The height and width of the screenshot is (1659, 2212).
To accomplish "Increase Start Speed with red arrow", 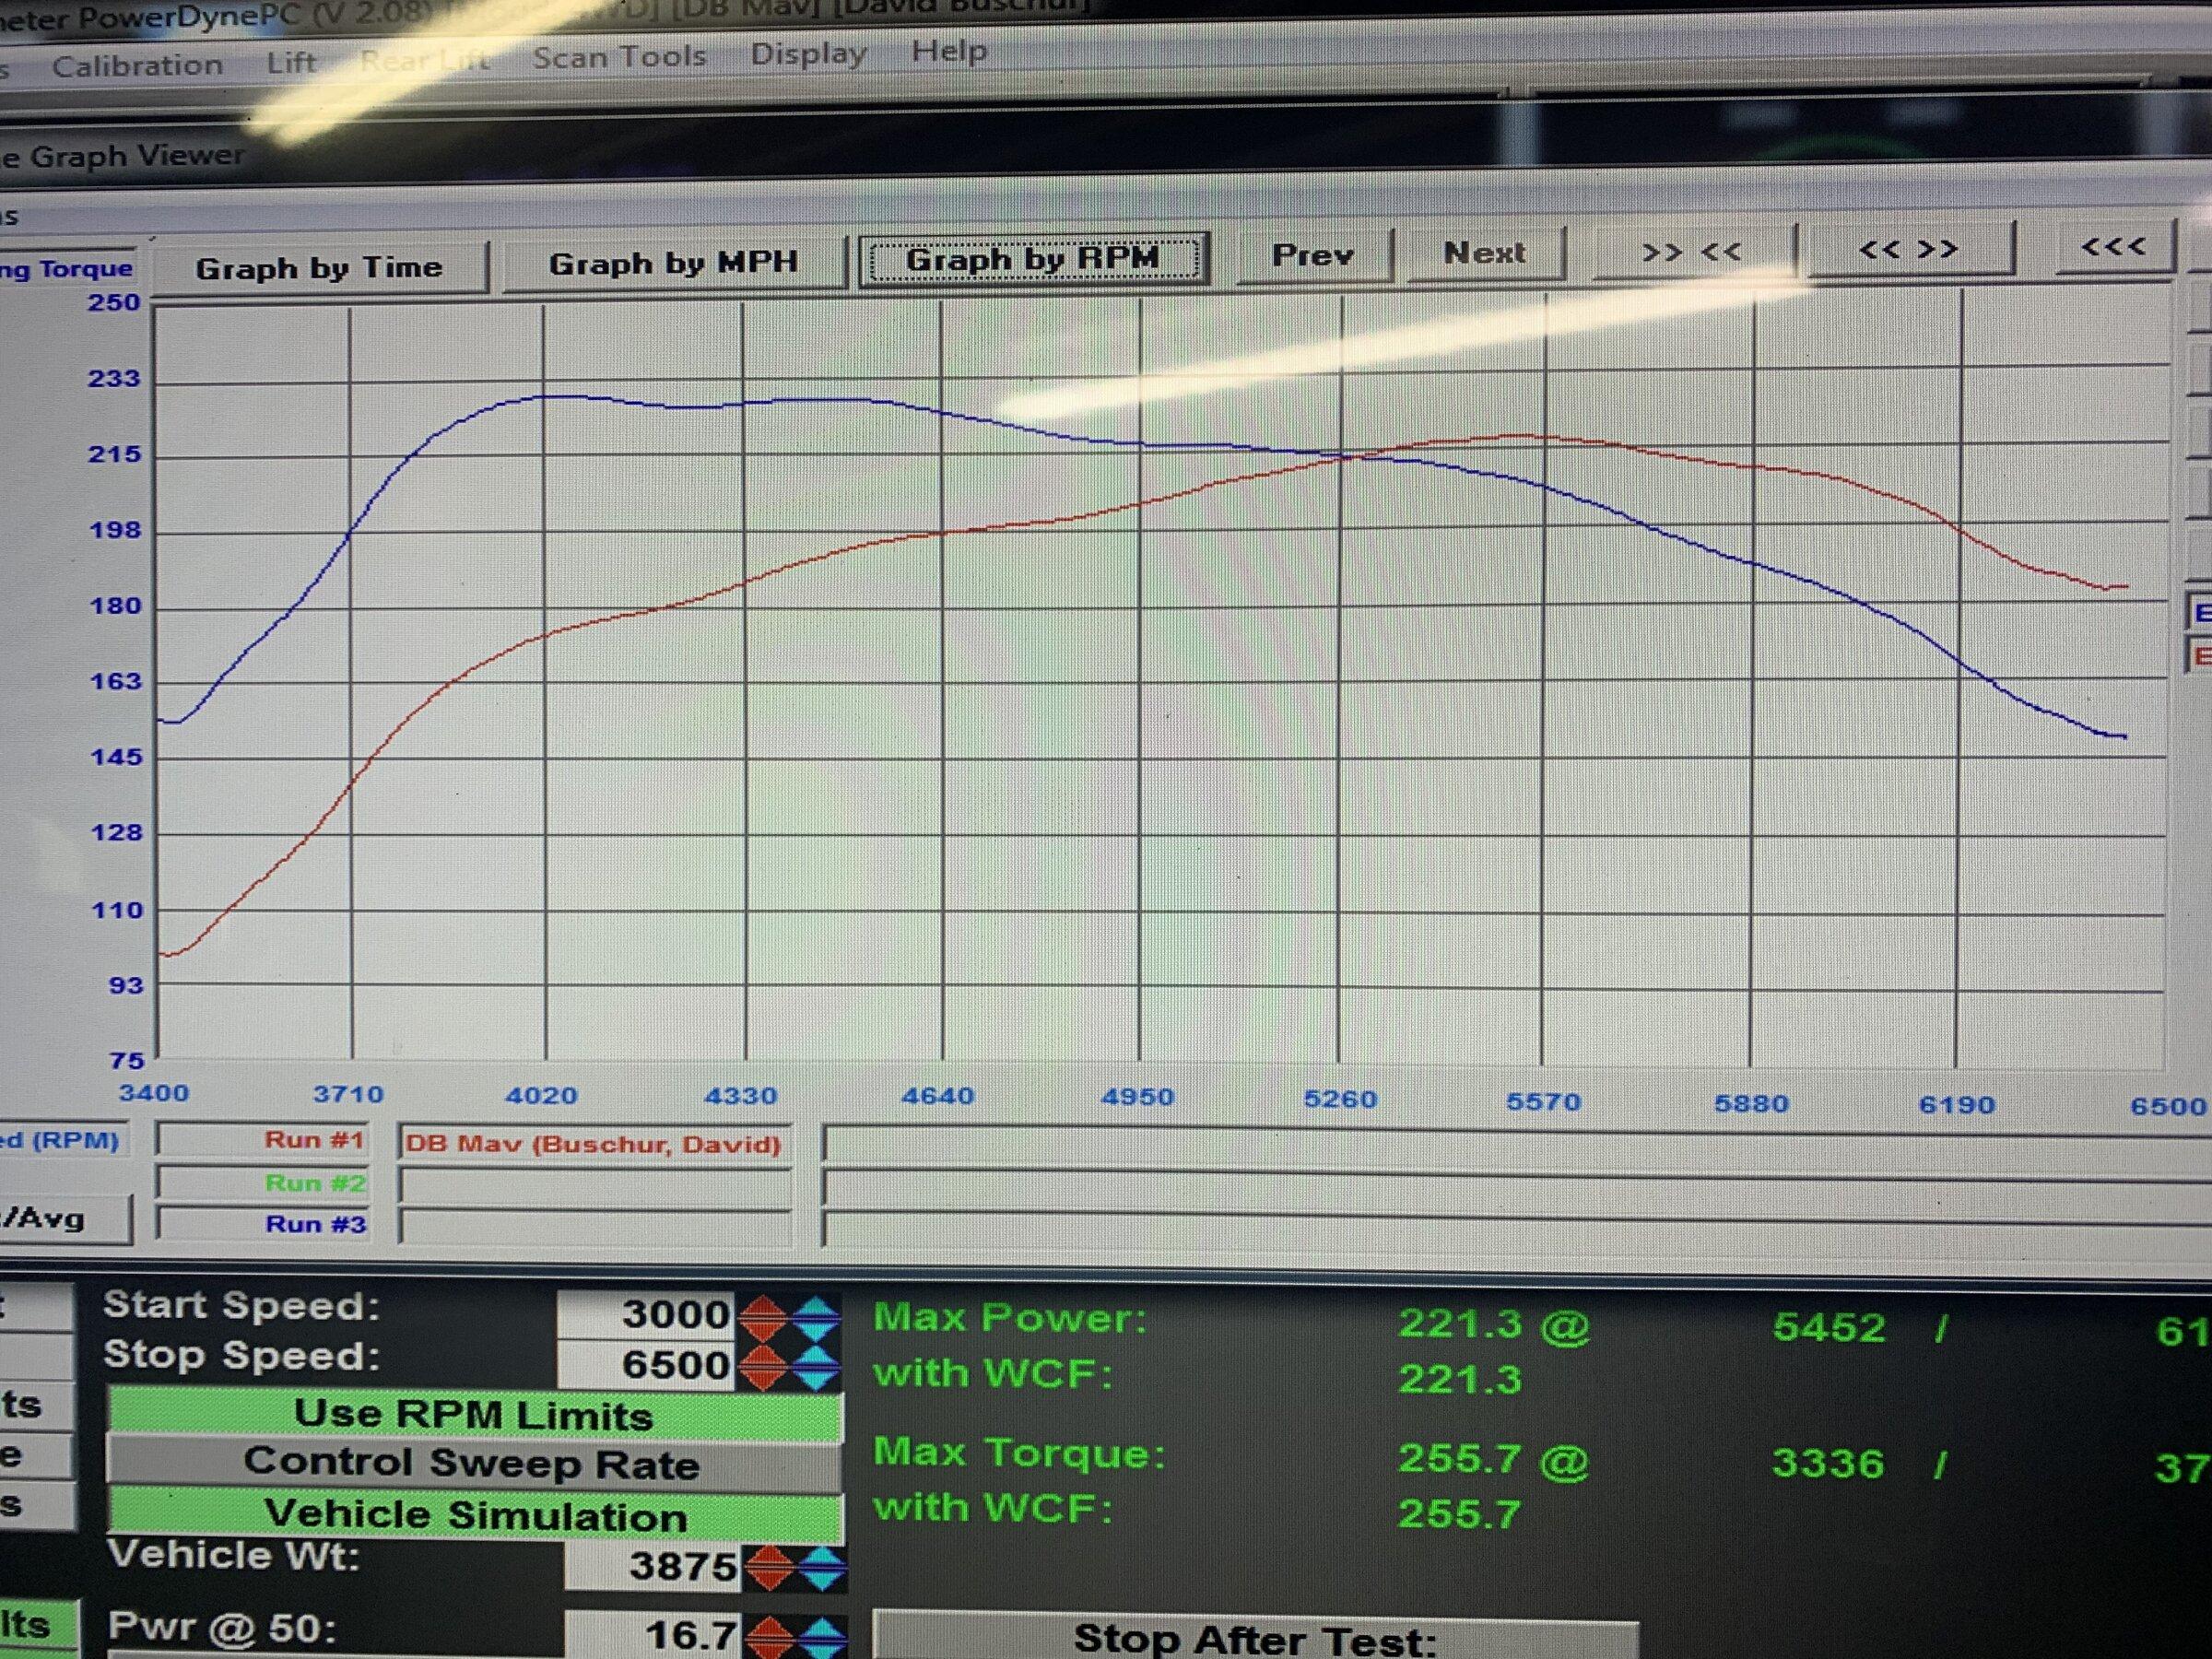I will [x=764, y=1317].
